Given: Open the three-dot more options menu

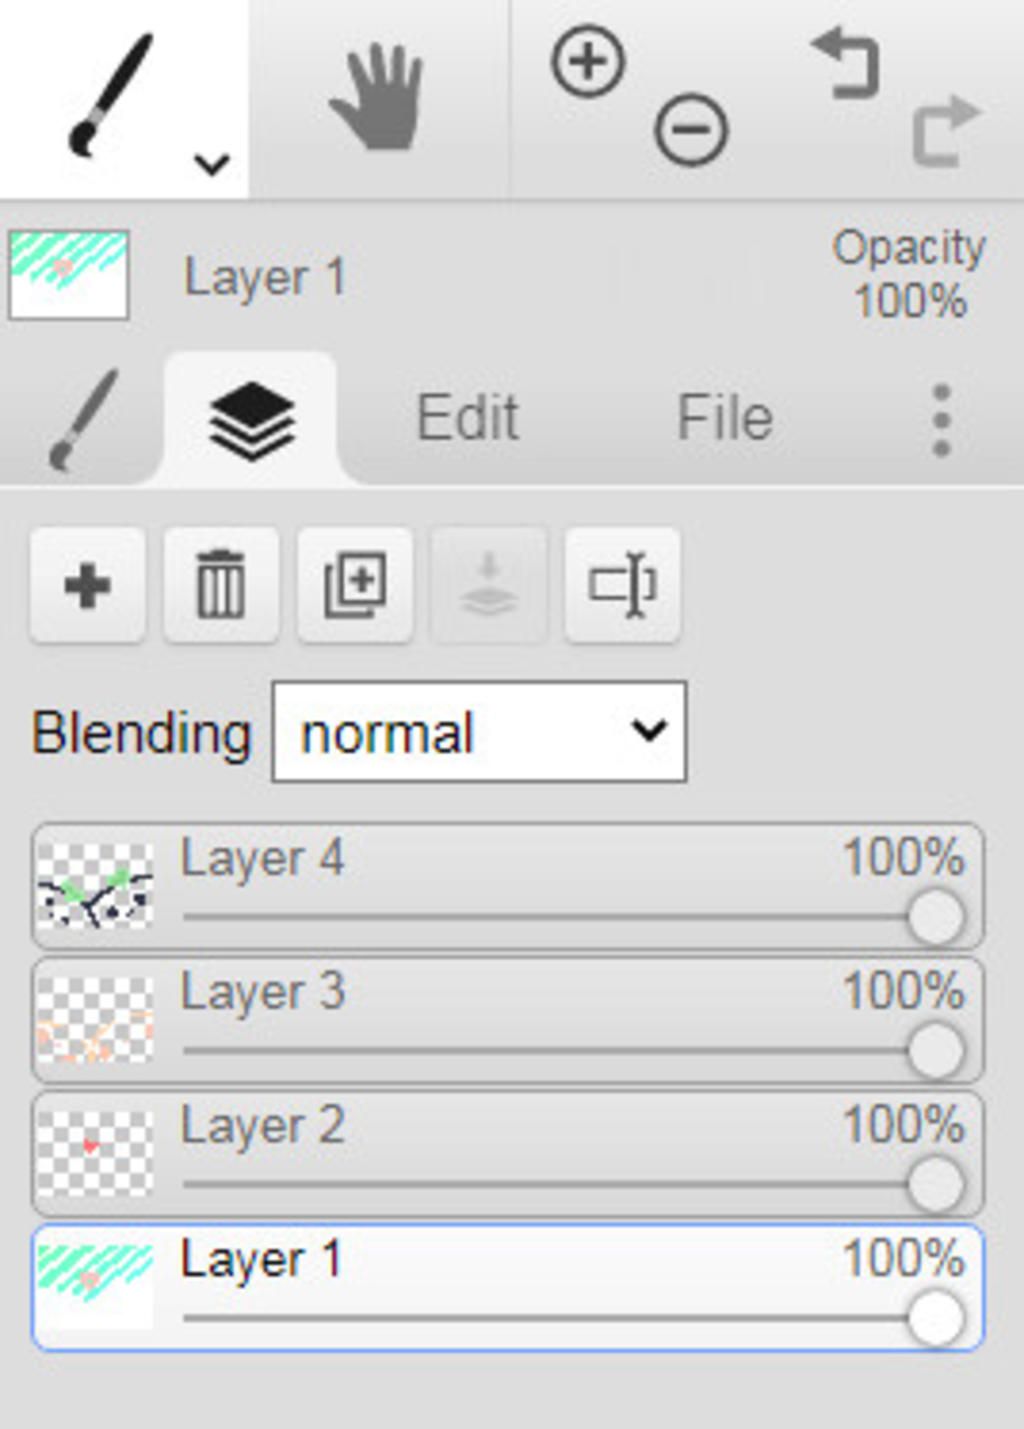Looking at the screenshot, I should click(x=941, y=421).
